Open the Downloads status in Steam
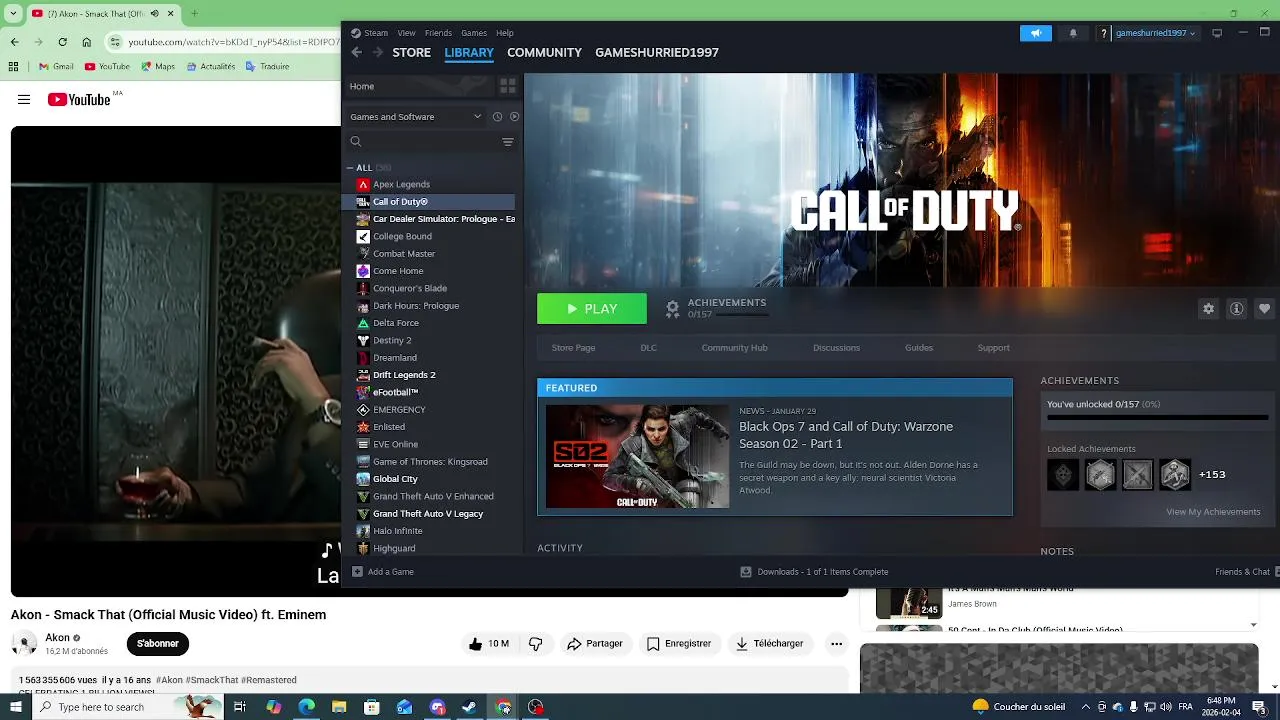1280x720 pixels. tap(814, 572)
